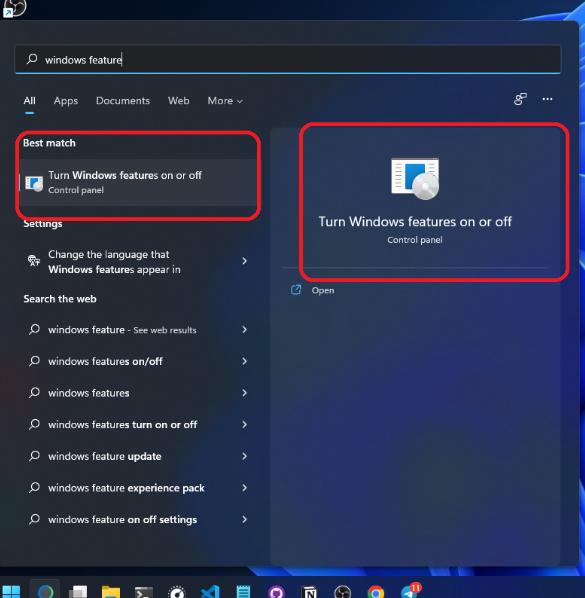
Task: Expand the arrow next to 'windows features'
Action: point(244,393)
